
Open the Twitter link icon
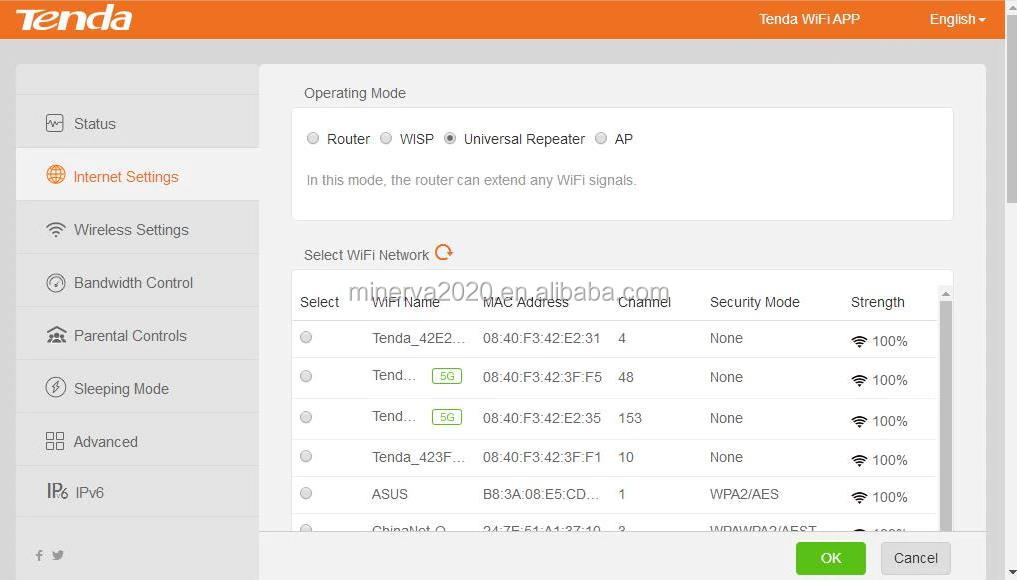coord(58,555)
